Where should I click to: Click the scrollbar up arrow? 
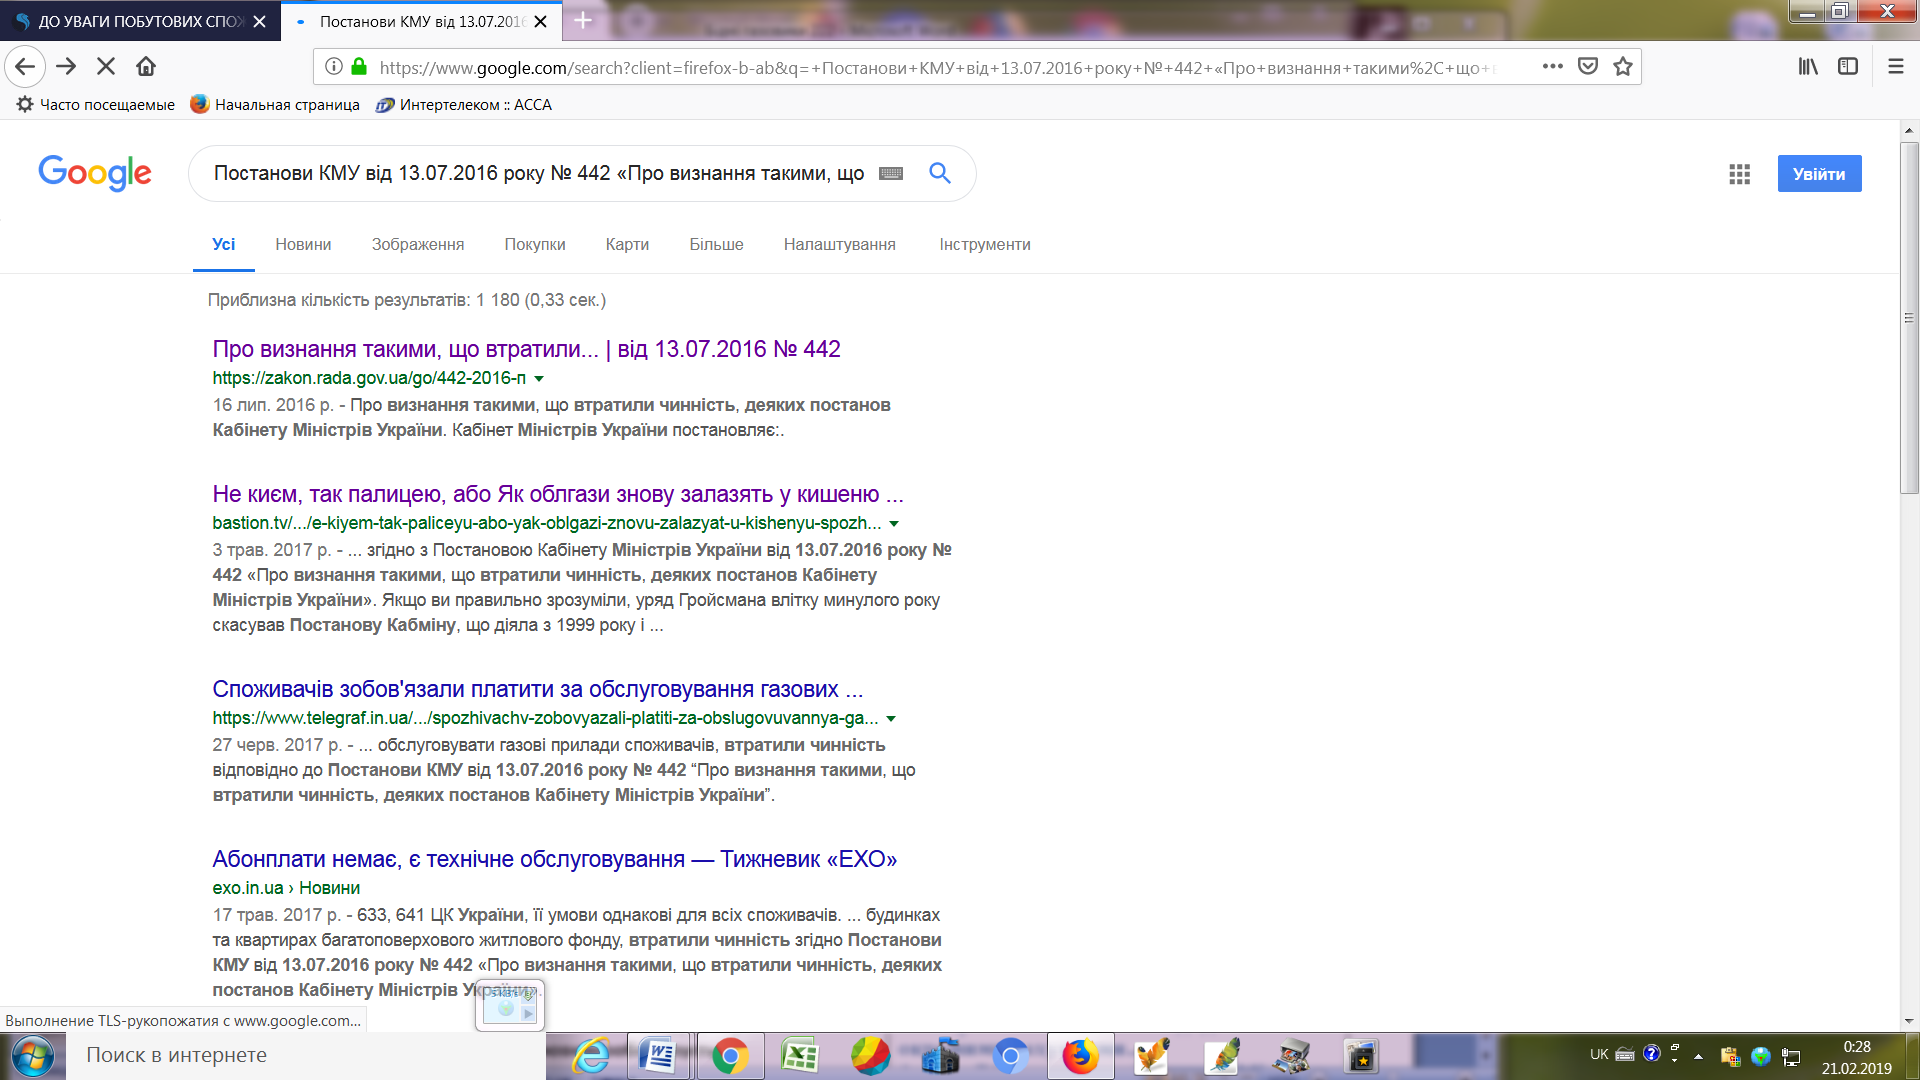point(1909,130)
